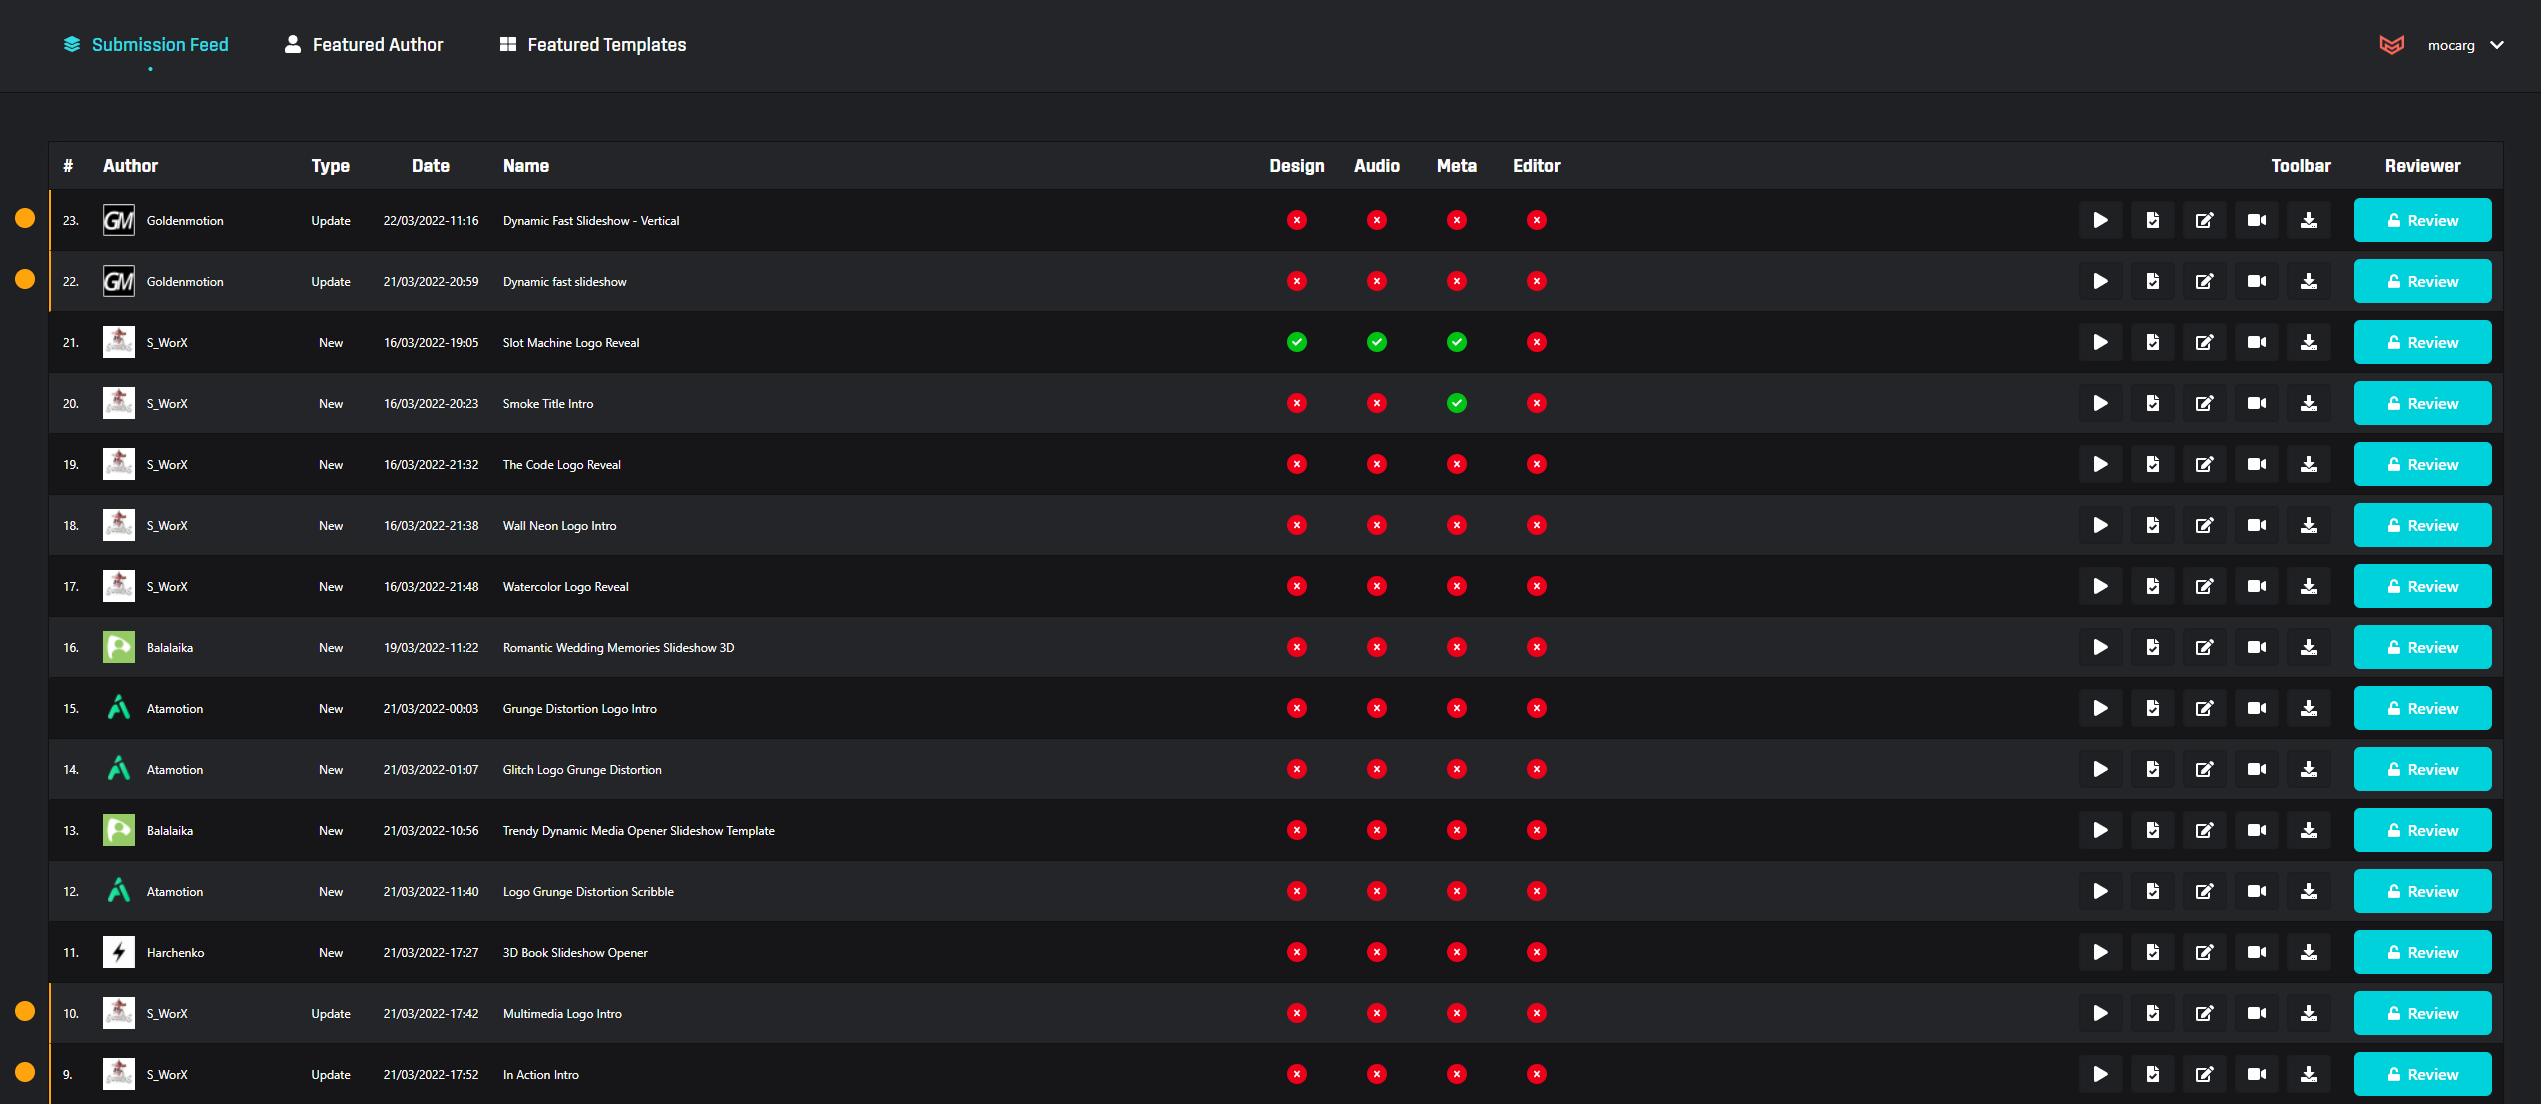The image size is (2541, 1104).
Task: Click Goldenmotion avatar in row 23
Action: pos(119,220)
